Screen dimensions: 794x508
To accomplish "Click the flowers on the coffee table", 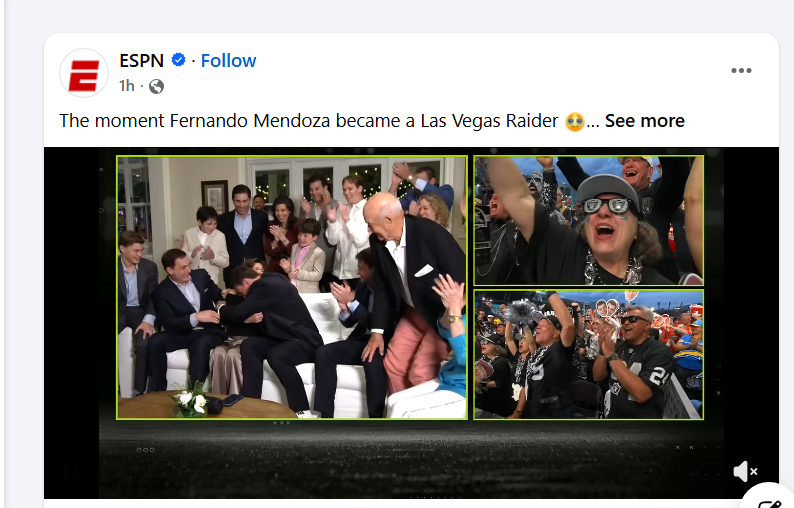I will tap(190, 400).
